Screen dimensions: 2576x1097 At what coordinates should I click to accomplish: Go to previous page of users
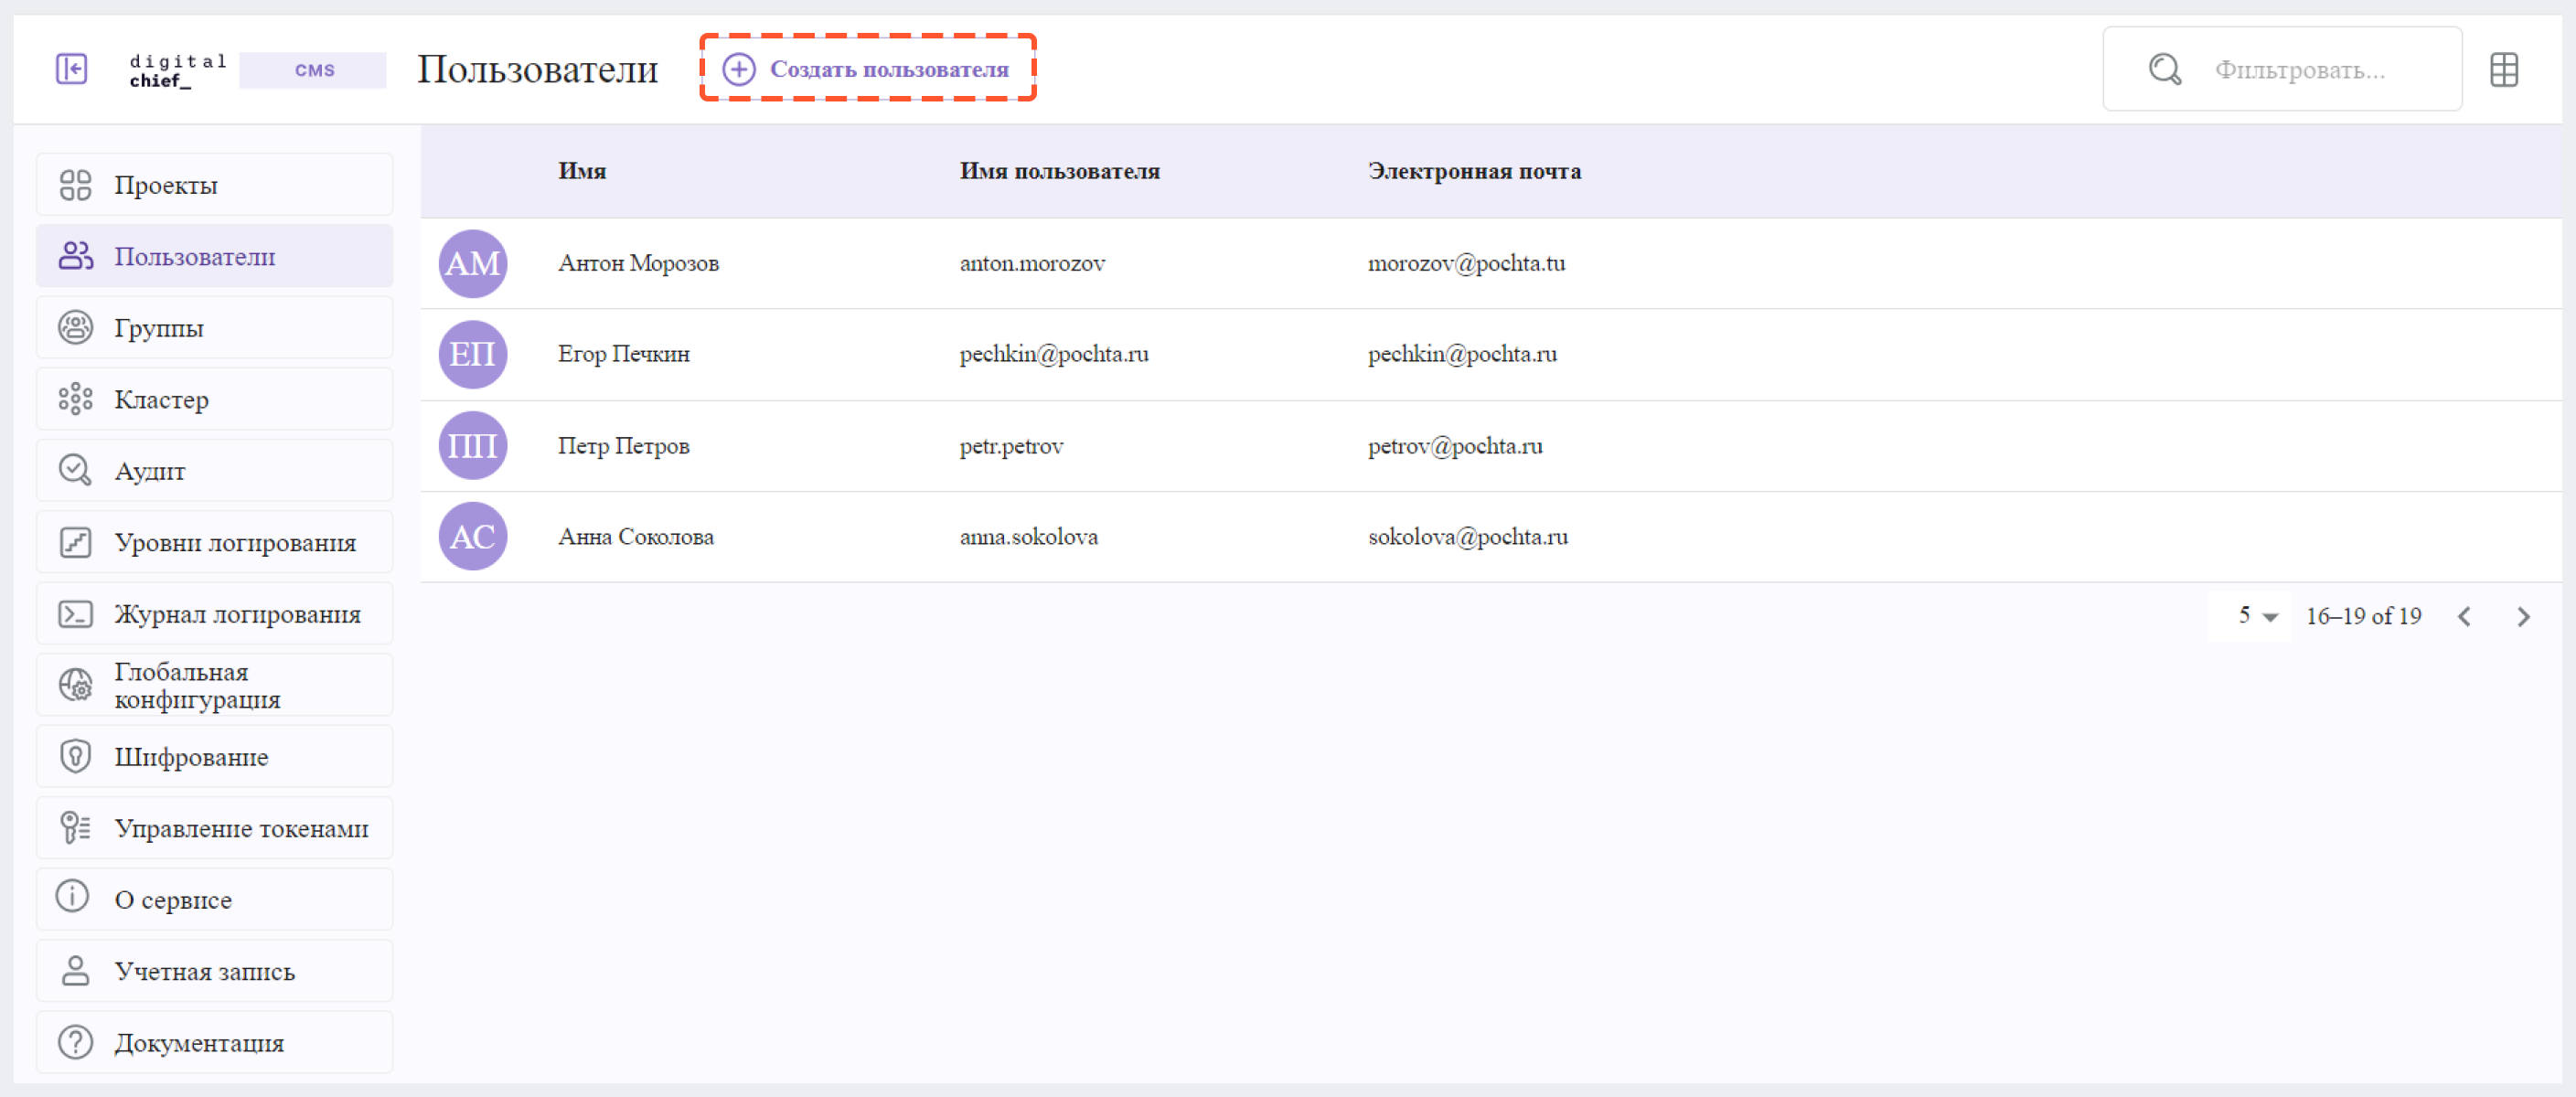[x=2465, y=616]
